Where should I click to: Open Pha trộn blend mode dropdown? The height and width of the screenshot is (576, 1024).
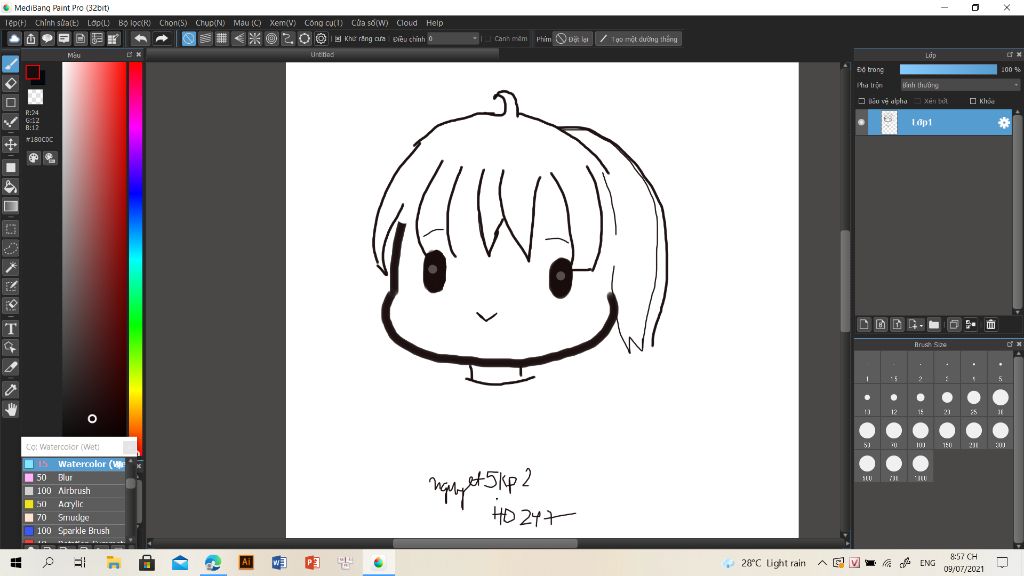959,85
